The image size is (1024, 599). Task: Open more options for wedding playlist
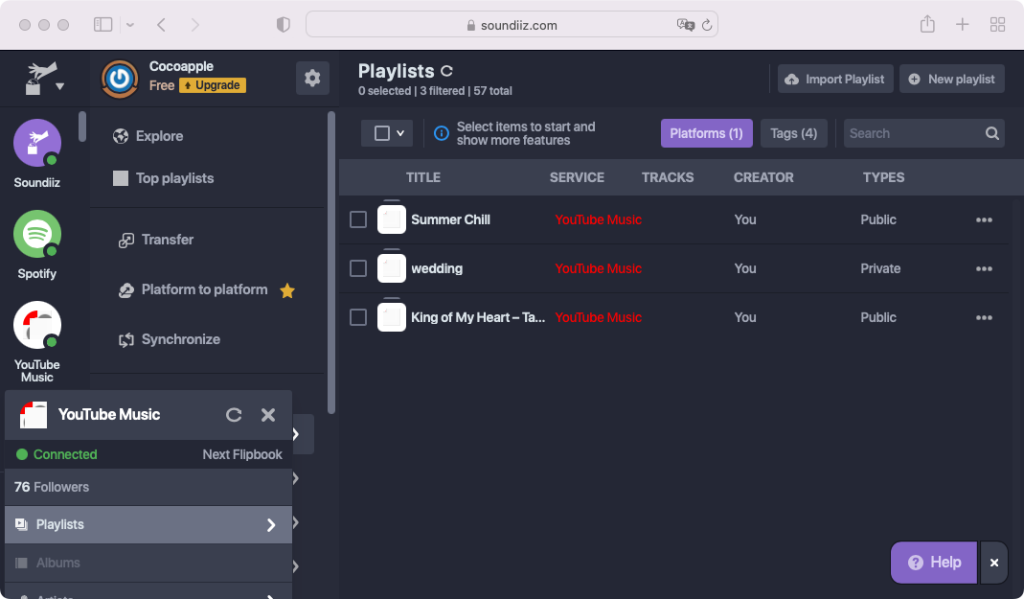[984, 269]
